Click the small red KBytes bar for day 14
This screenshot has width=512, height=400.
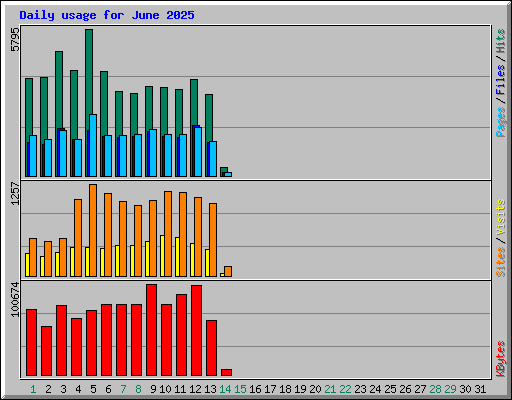[x=227, y=372]
